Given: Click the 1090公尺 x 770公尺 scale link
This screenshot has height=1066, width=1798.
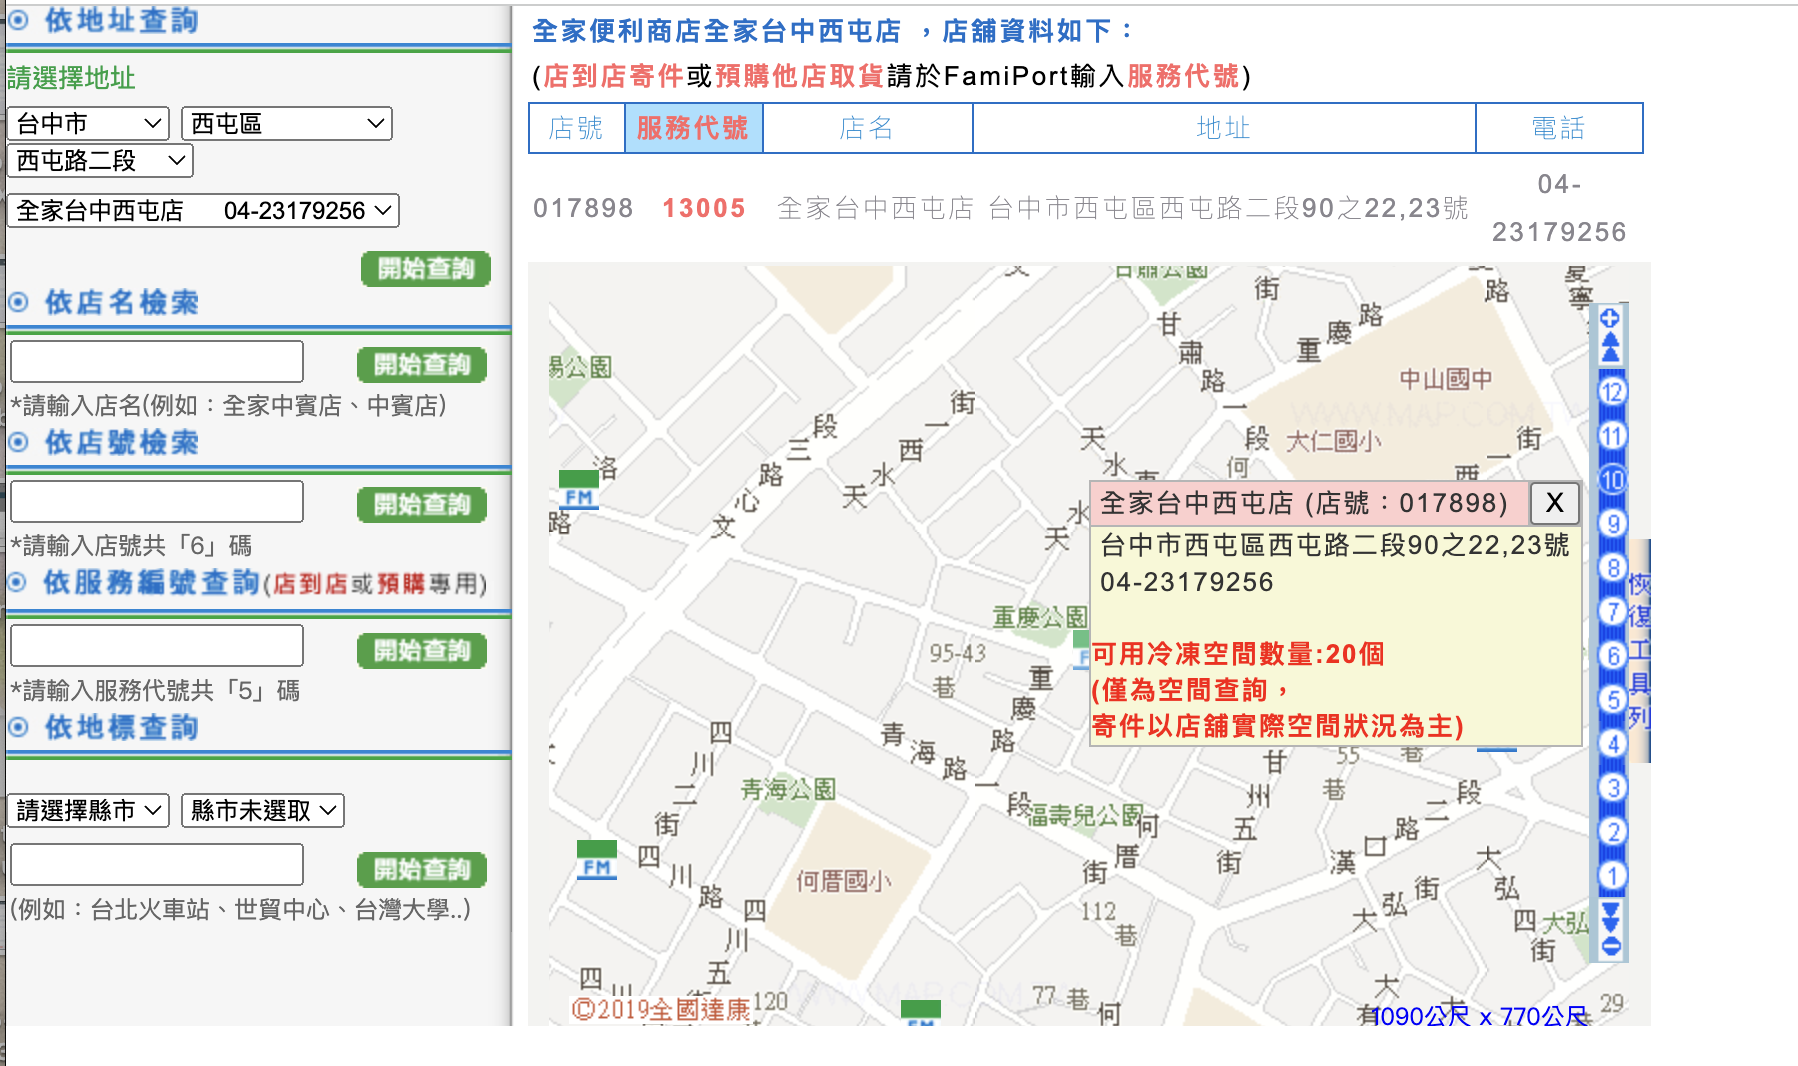Looking at the screenshot, I should click(x=1480, y=1016).
